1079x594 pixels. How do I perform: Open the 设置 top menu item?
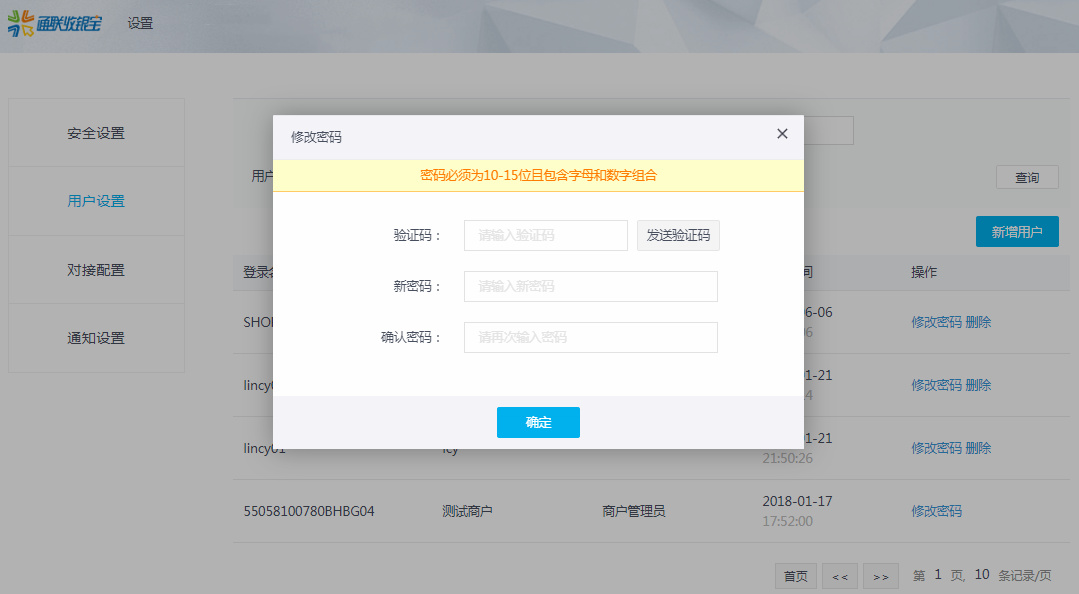[140, 23]
